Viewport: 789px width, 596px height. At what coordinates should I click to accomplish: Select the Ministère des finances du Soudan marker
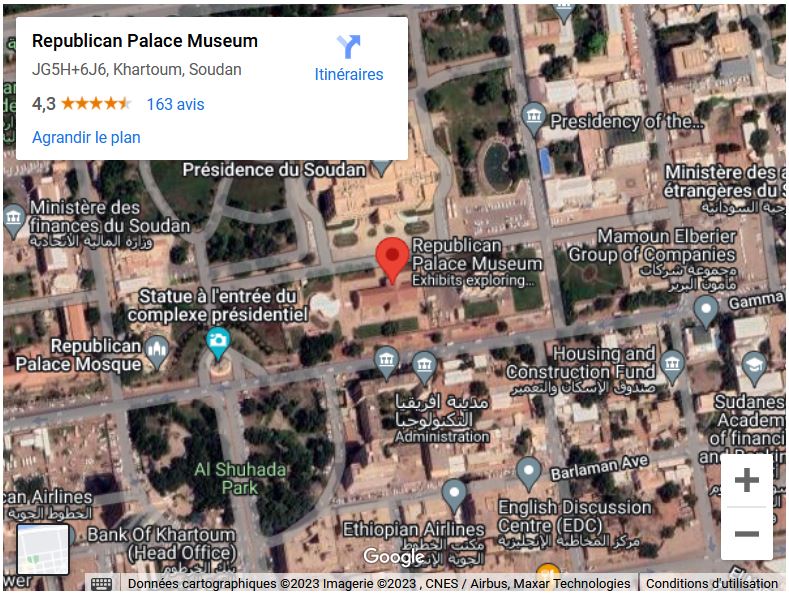14,220
